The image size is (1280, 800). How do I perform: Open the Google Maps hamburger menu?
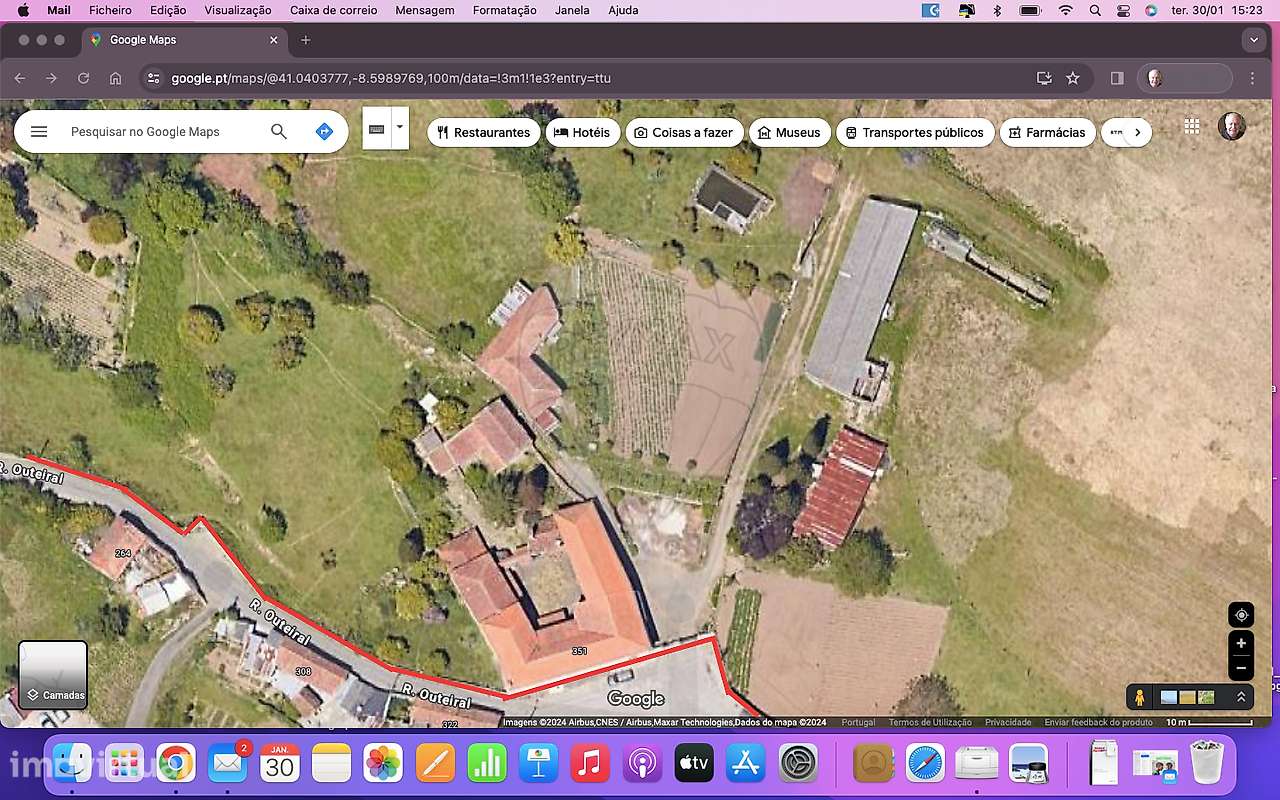coord(39,132)
